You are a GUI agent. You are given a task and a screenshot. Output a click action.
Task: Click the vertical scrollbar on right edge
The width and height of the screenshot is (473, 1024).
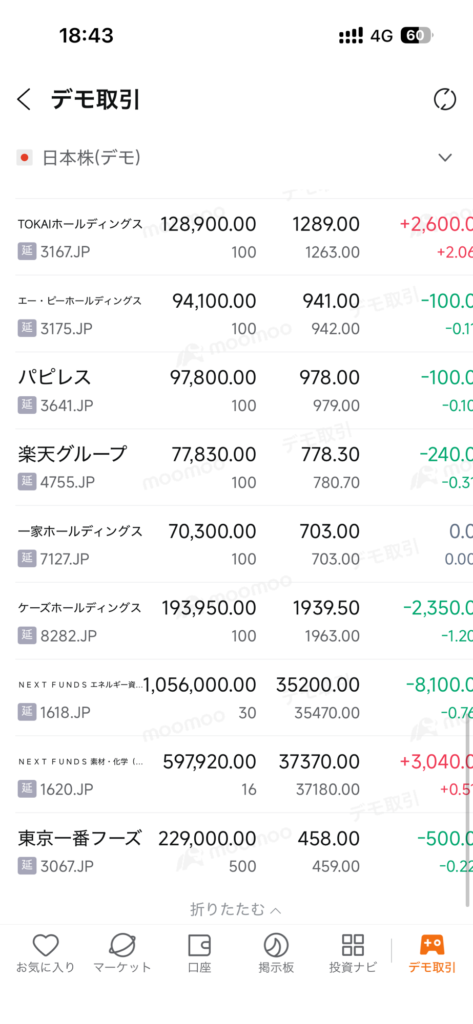tap(468, 812)
